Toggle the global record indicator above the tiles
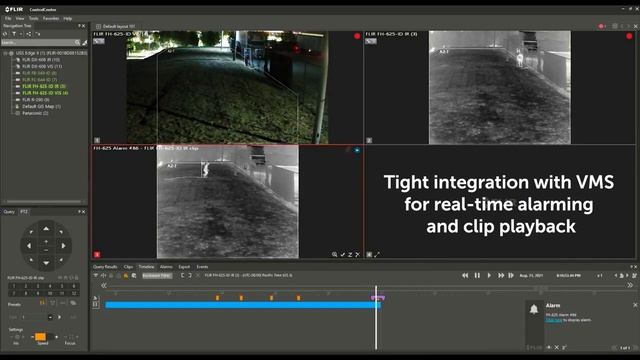Screen dimensions: 640x360 pos(602,26)
